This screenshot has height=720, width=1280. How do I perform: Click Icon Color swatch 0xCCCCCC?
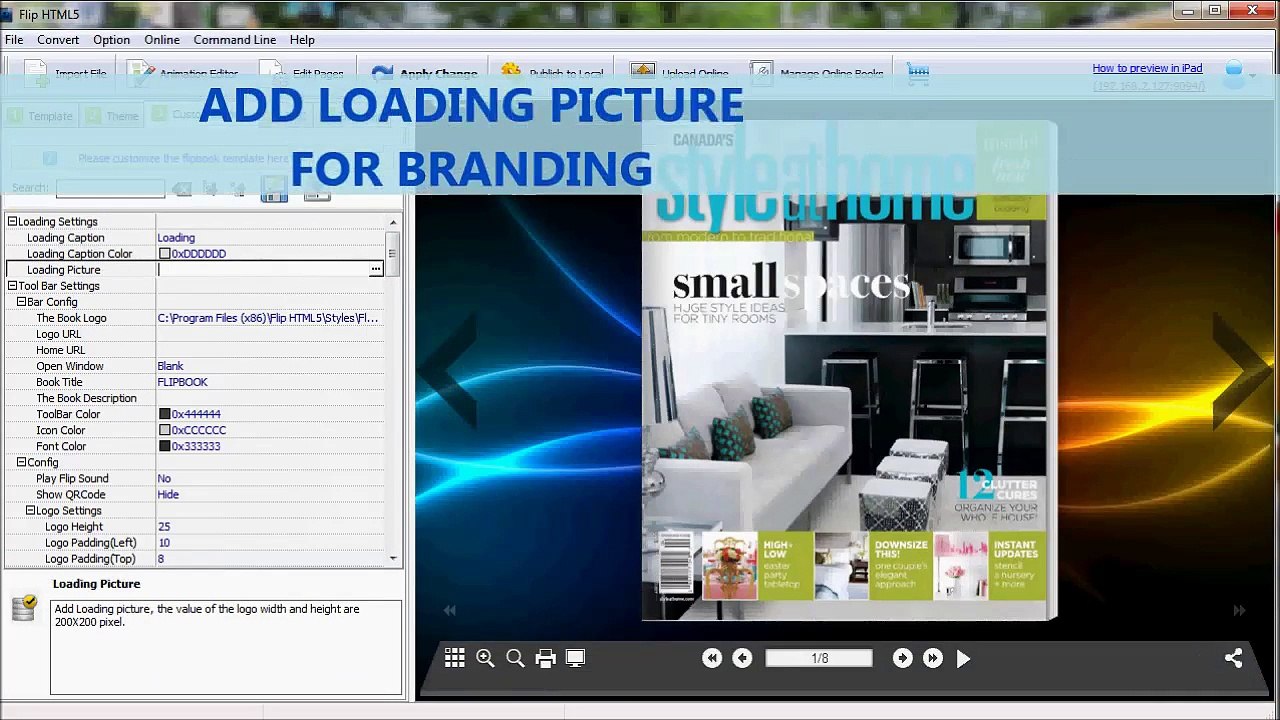(x=165, y=430)
